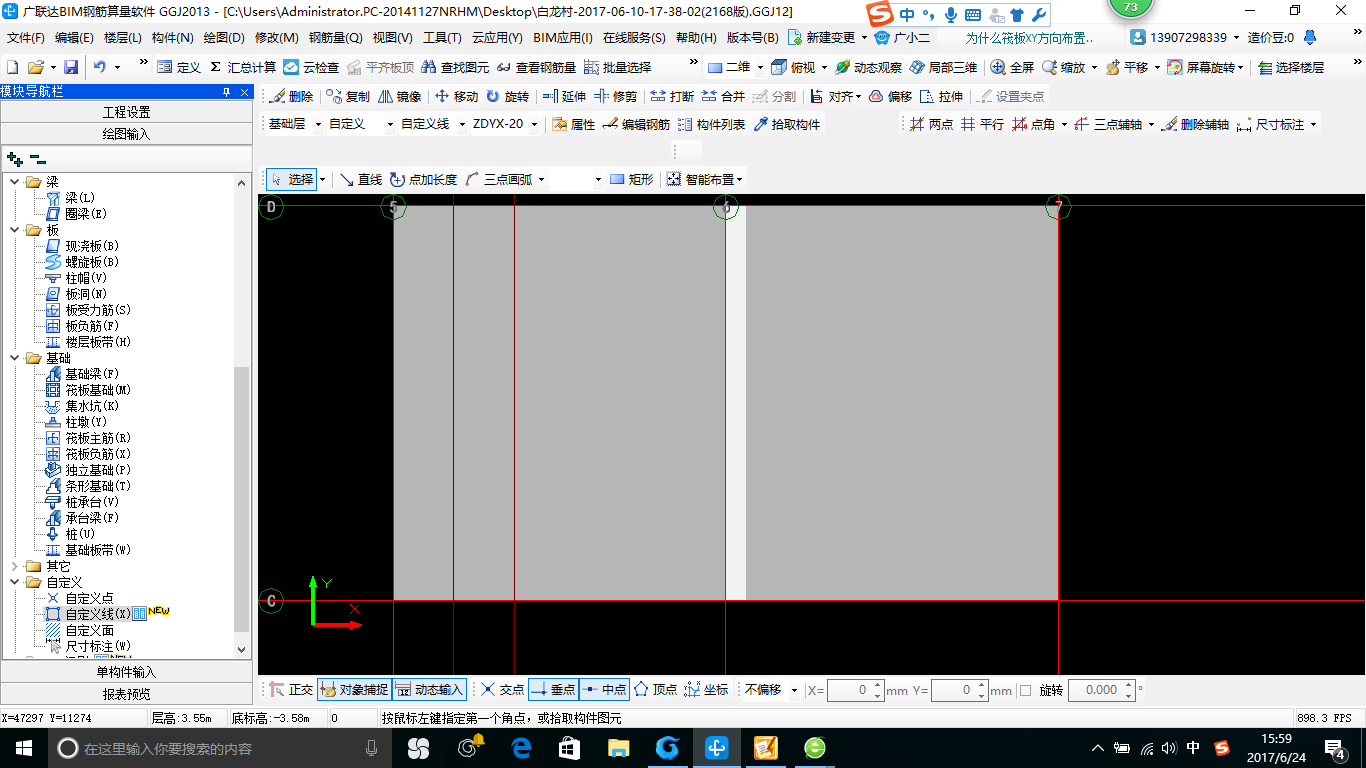This screenshot has height=768, width=1366.
Task: Open BIM应用(I) menu
Action: [x=563, y=38]
